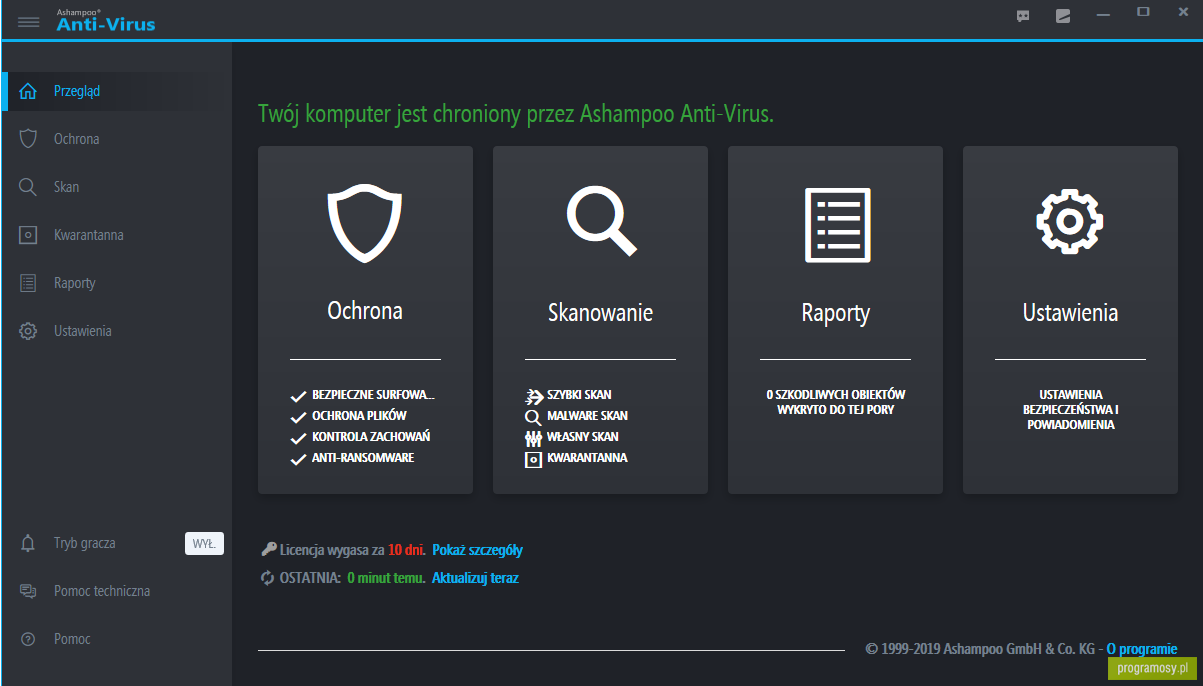Click the Tryb gracza label
Viewport: 1203px width, 686px height.
click(x=85, y=544)
